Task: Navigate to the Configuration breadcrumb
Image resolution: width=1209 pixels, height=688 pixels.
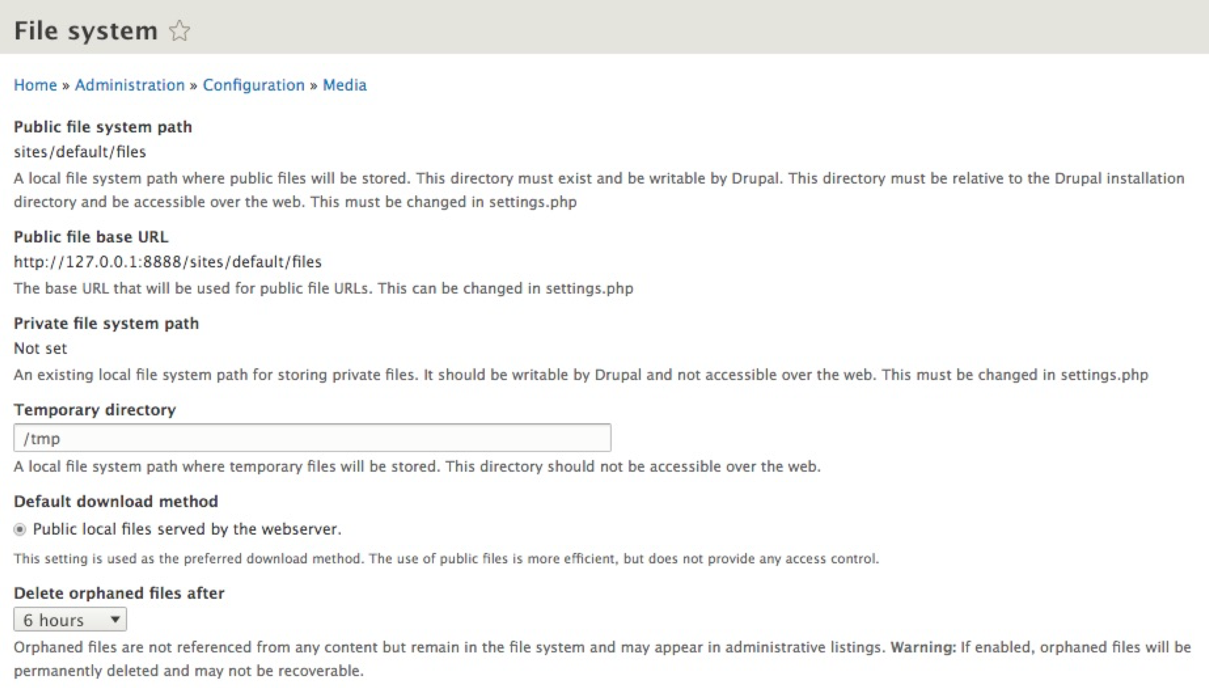Action: (254, 85)
